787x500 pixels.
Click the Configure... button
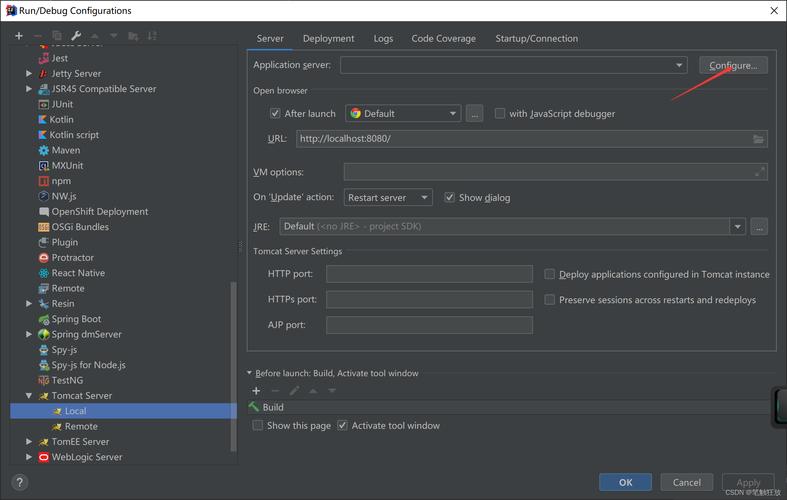click(733, 65)
